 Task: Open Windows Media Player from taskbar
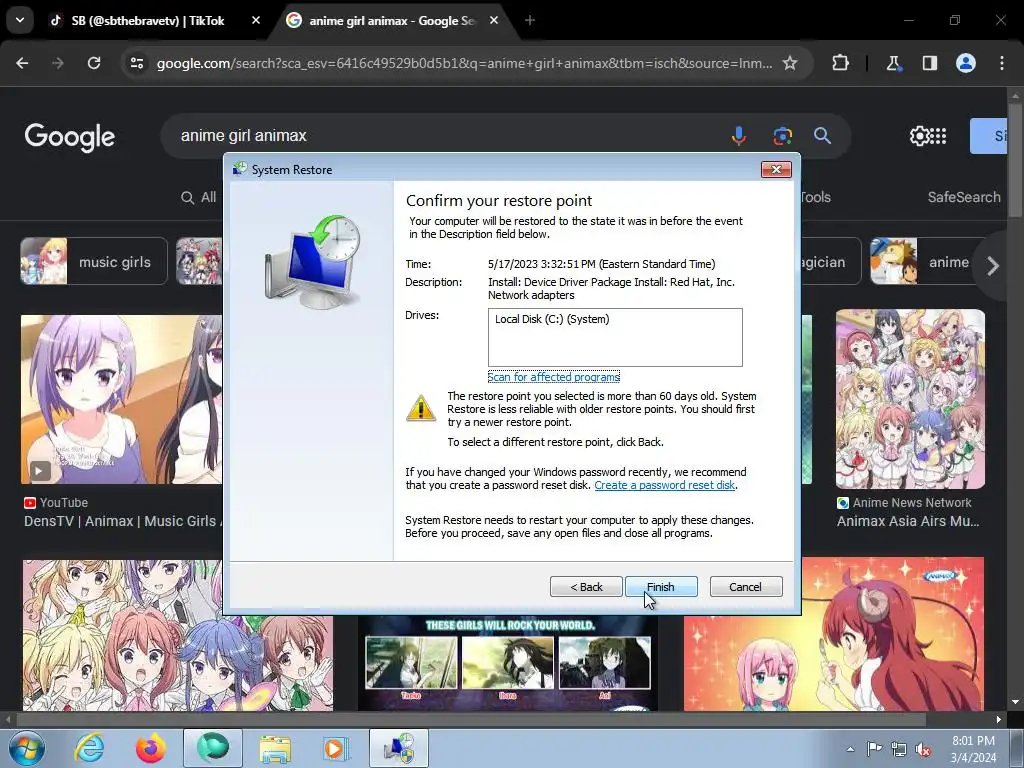(336, 748)
